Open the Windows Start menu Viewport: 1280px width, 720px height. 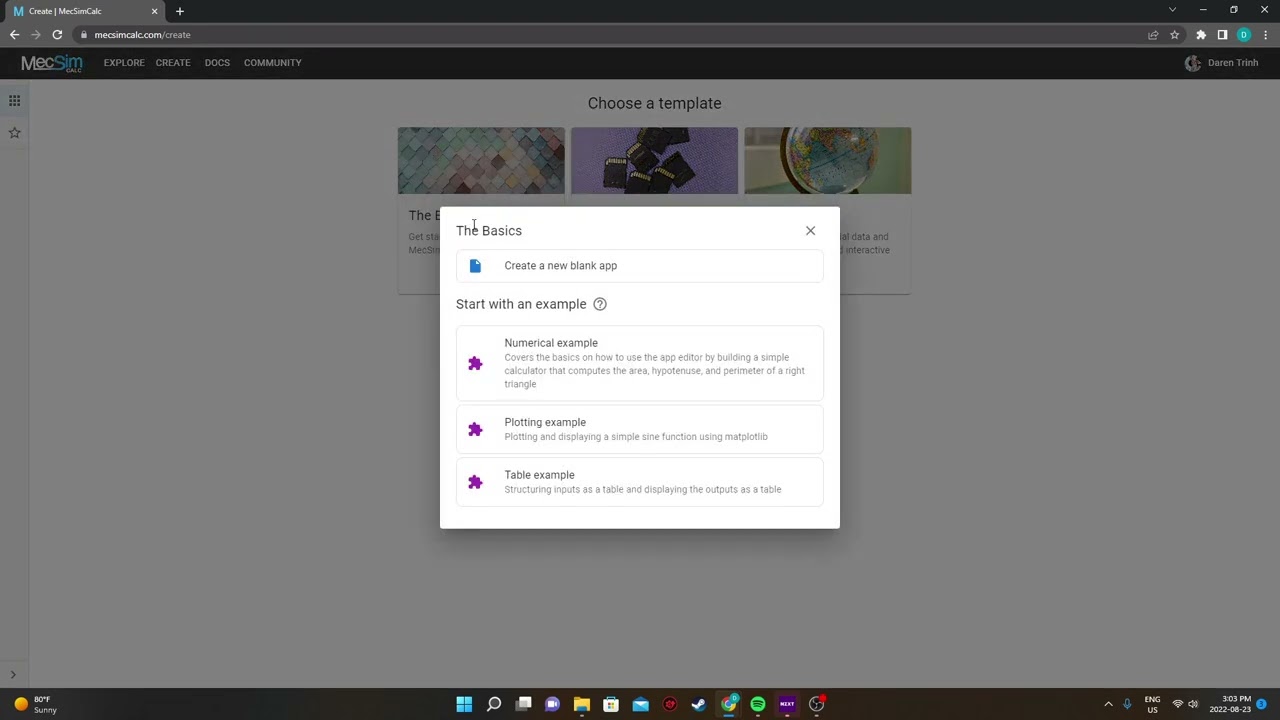point(464,704)
